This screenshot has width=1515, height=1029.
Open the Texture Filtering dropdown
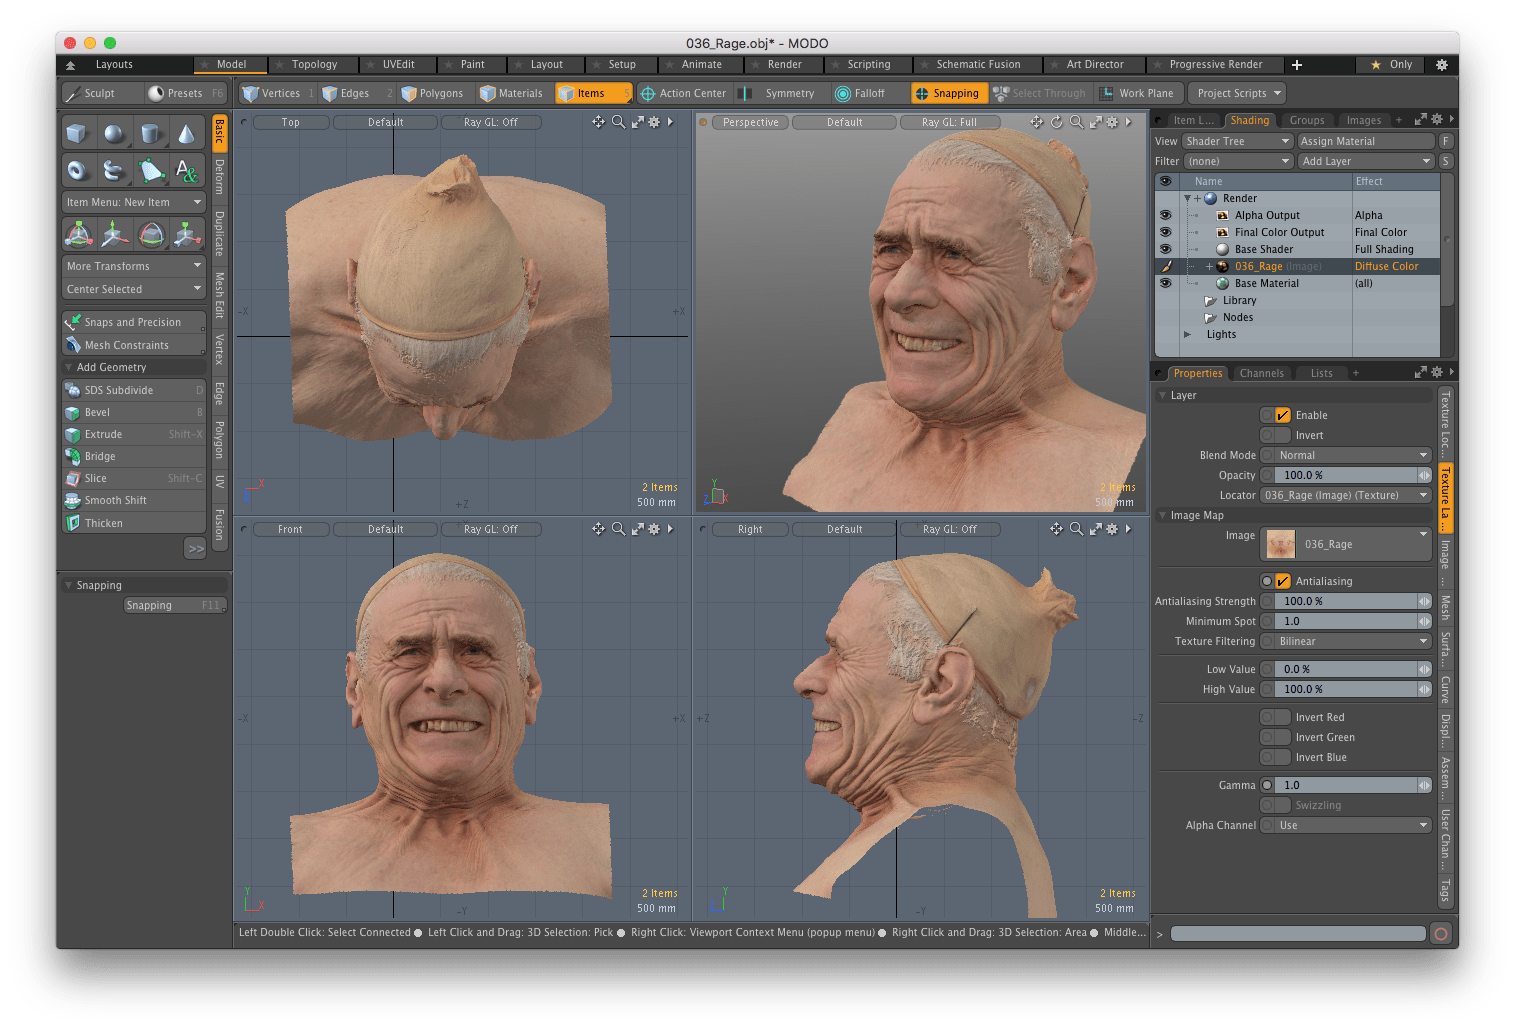point(1346,641)
